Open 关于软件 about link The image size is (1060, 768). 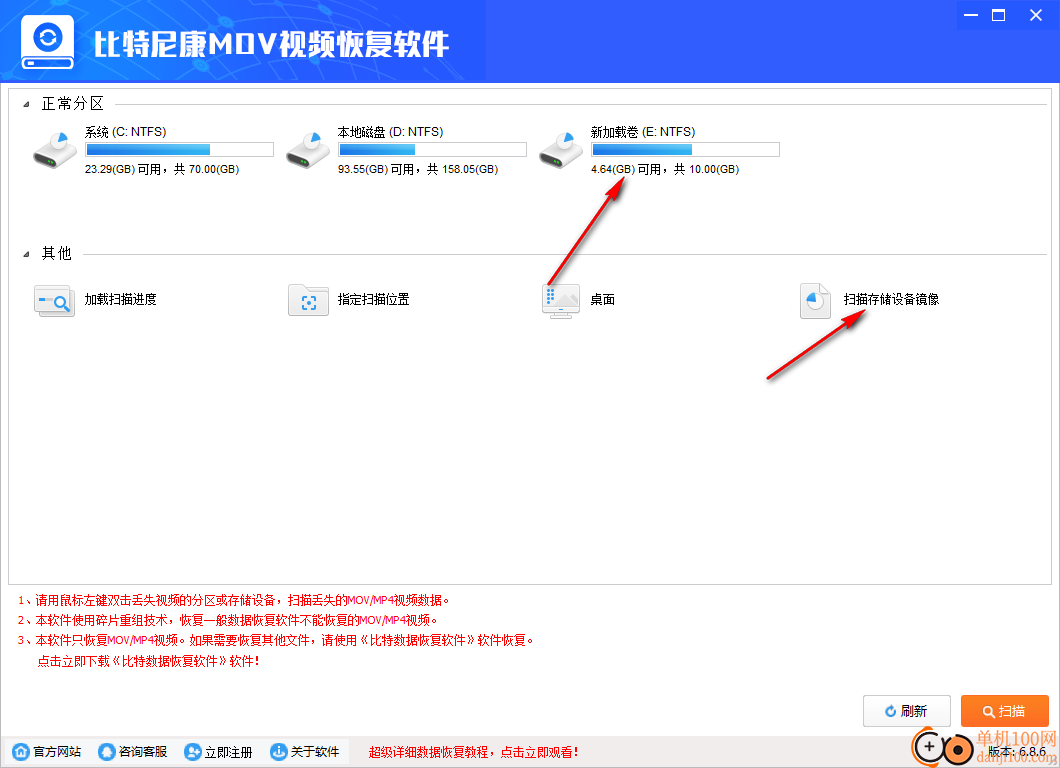point(315,752)
